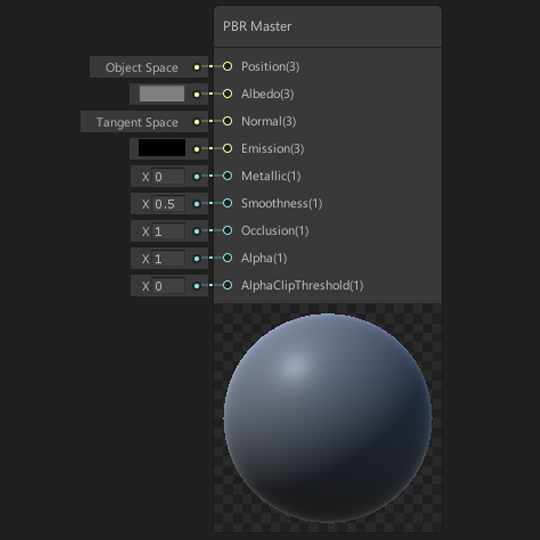540x540 pixels.
Task: Click the Position(3) input port circle
Action: pyautogui.click(x=227, y=66)
